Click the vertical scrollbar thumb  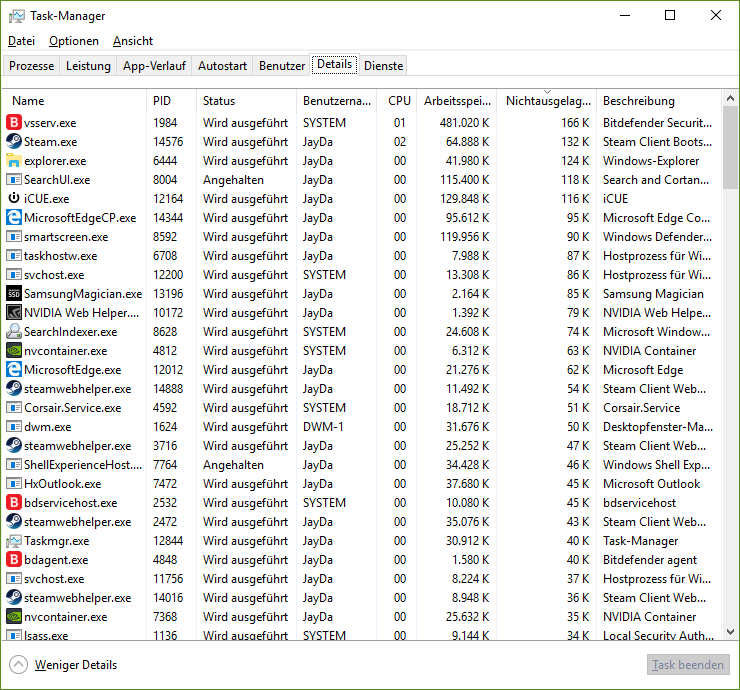pyautogui.click(x=731, y=147)
